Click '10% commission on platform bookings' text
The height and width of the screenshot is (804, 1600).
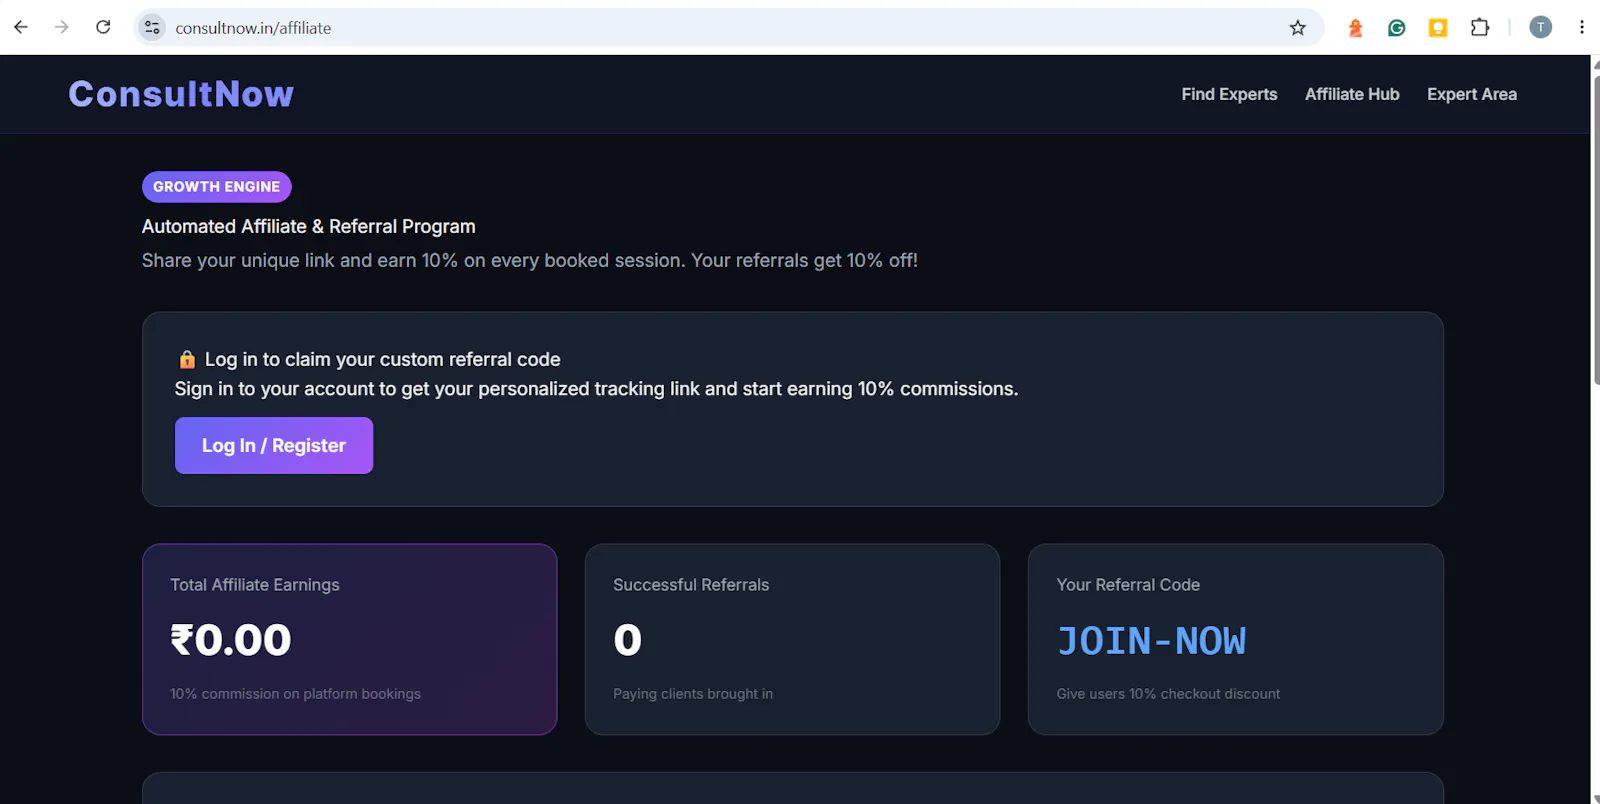coord(295,694)
